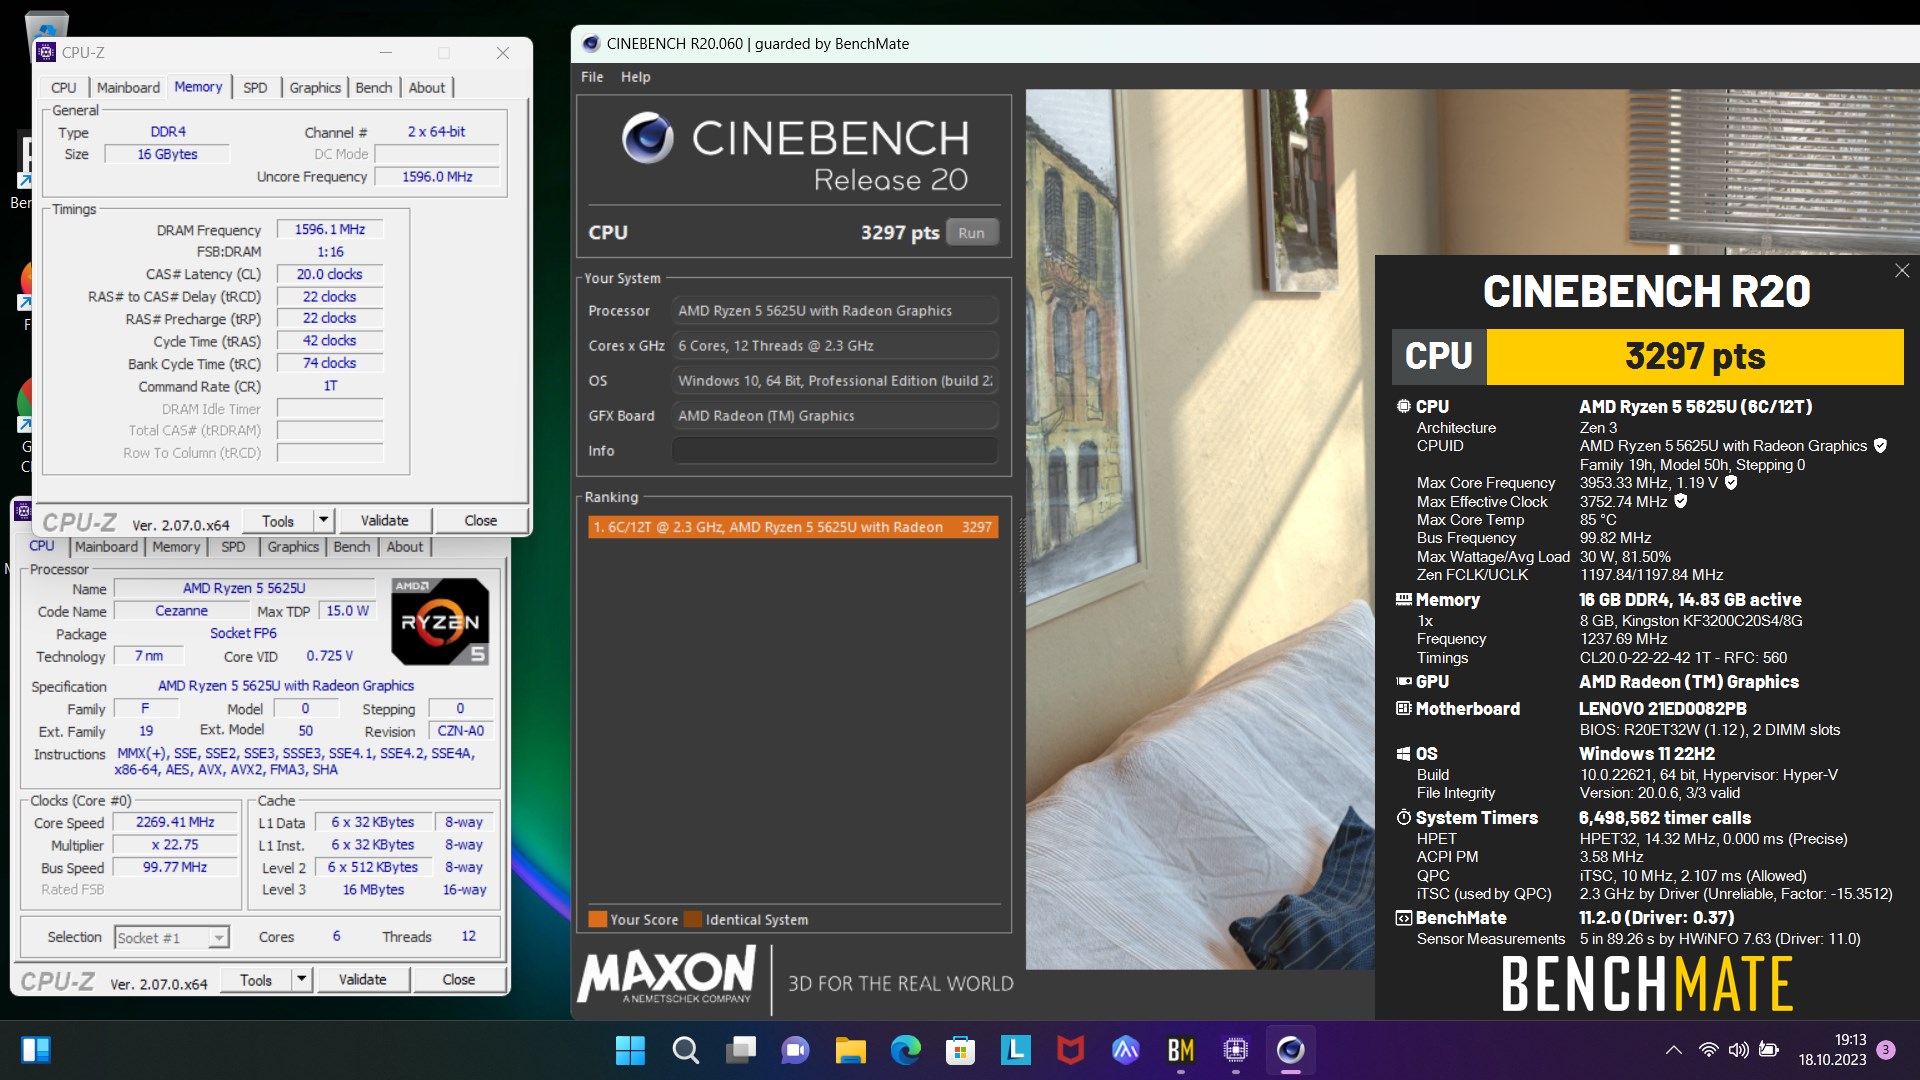Click the Cinebench logo icon in its title bar

tap(591, 44)
